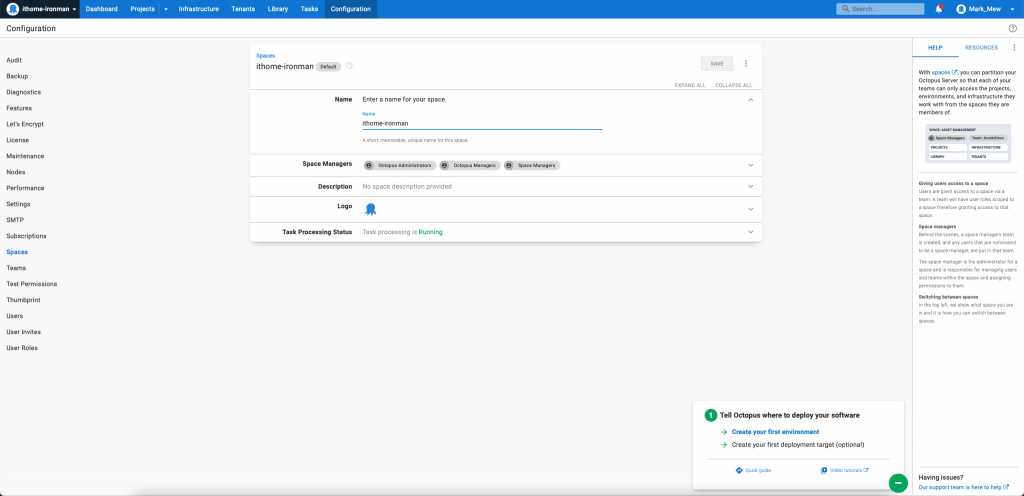The height and width of the screenshot is (496, 1024).
Task: Expand the Task Processing Status section
Action: (750, 232)
